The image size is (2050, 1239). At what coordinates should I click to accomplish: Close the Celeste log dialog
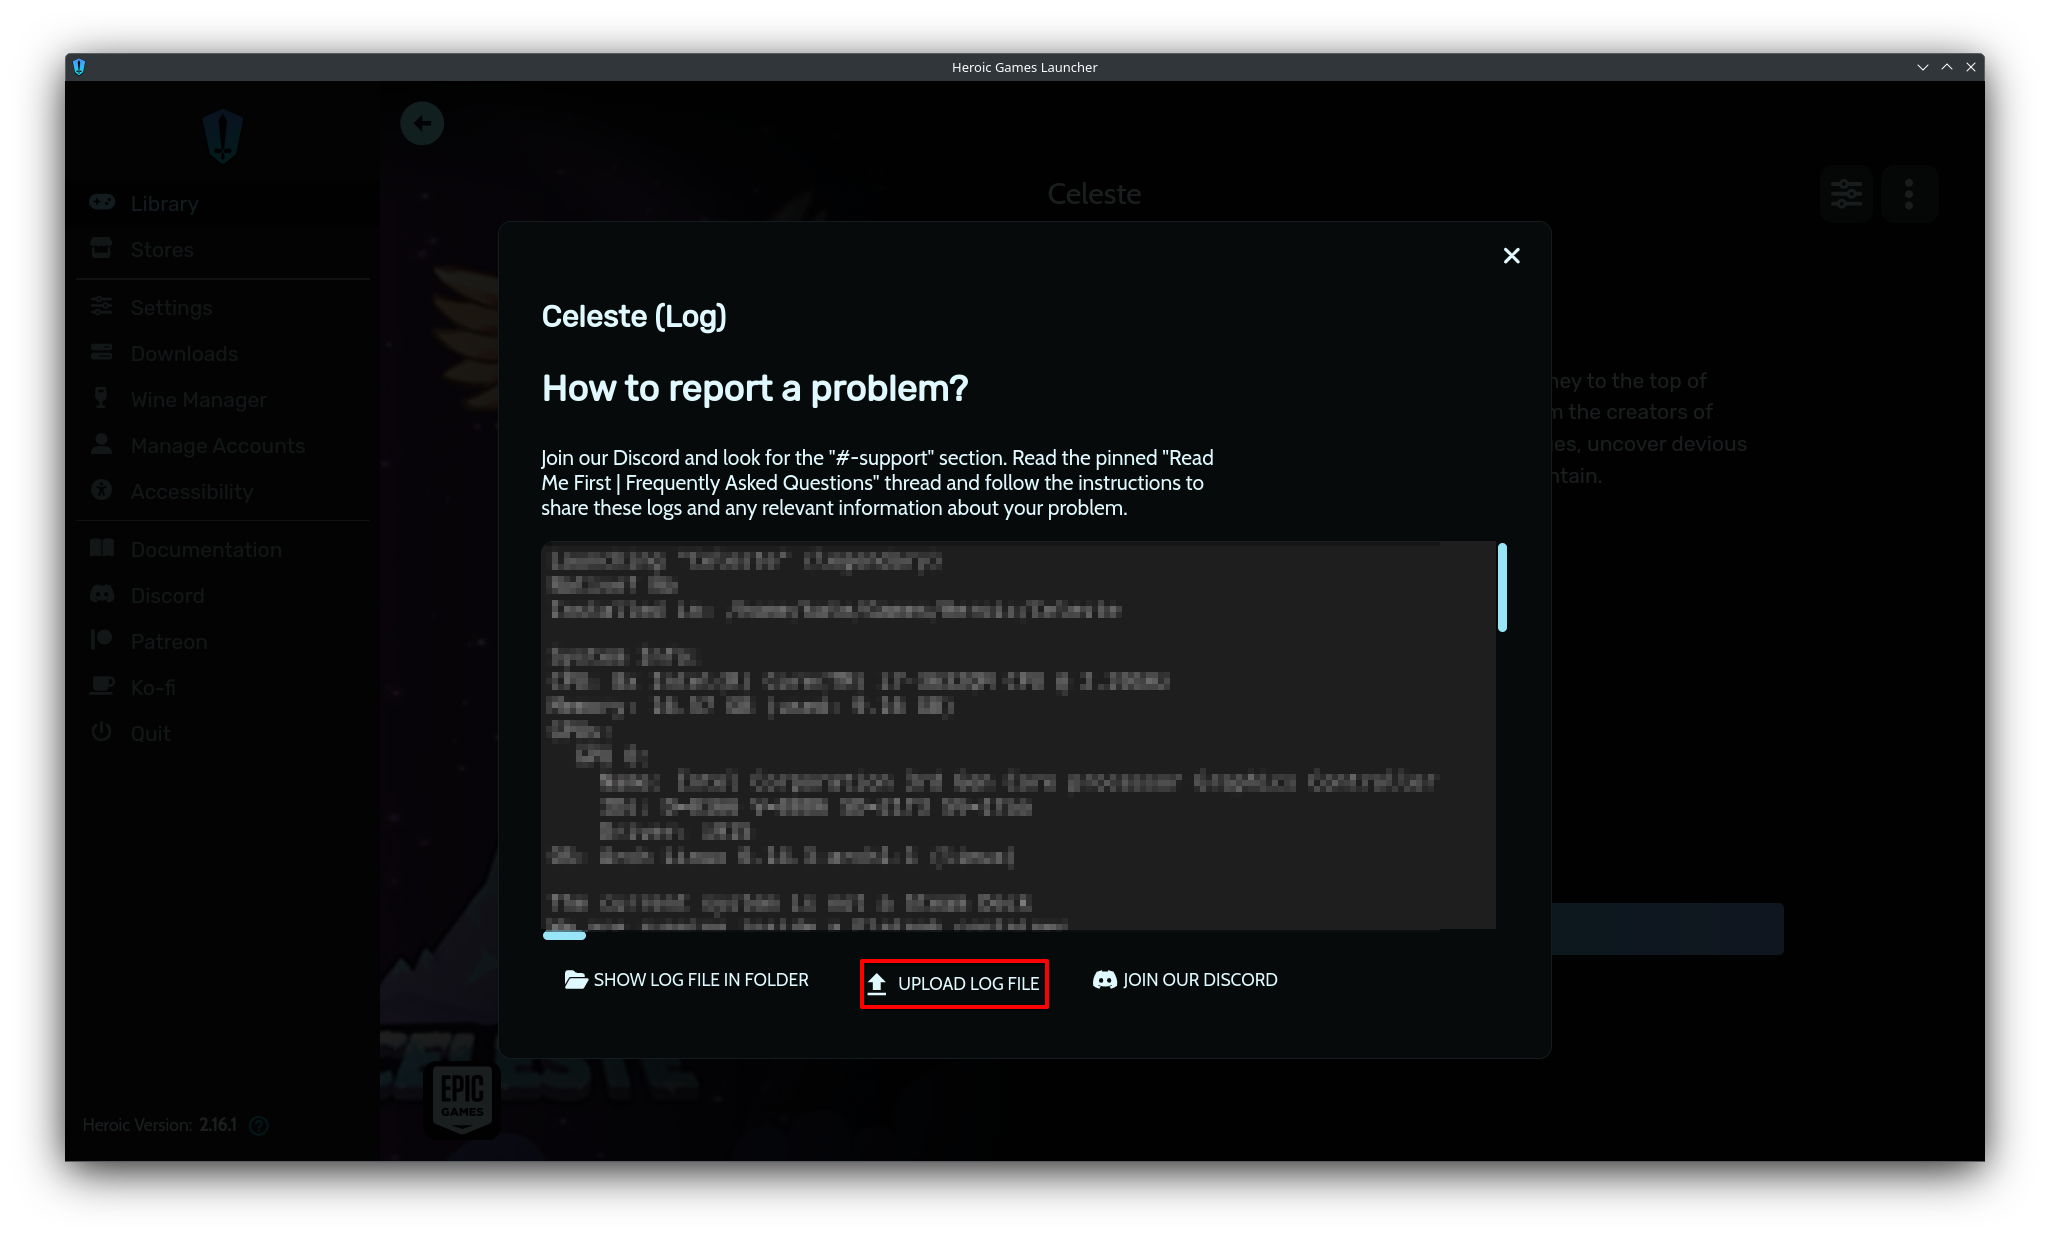click(1511, 256)
